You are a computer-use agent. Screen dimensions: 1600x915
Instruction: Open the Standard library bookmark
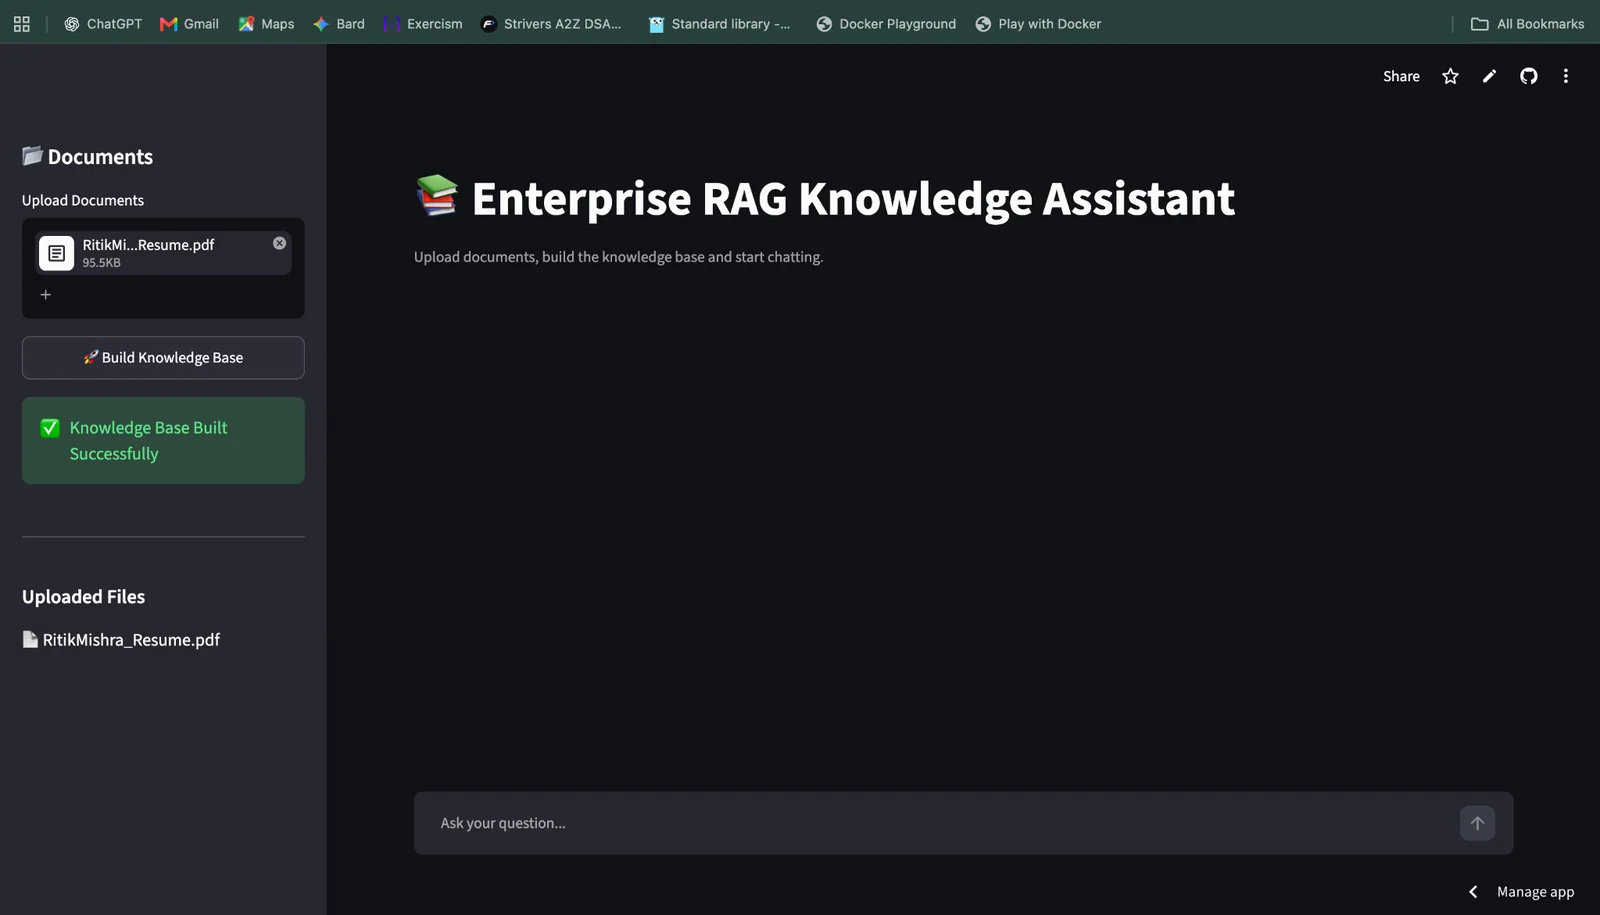pyautogui.click(x=719, y=24)
